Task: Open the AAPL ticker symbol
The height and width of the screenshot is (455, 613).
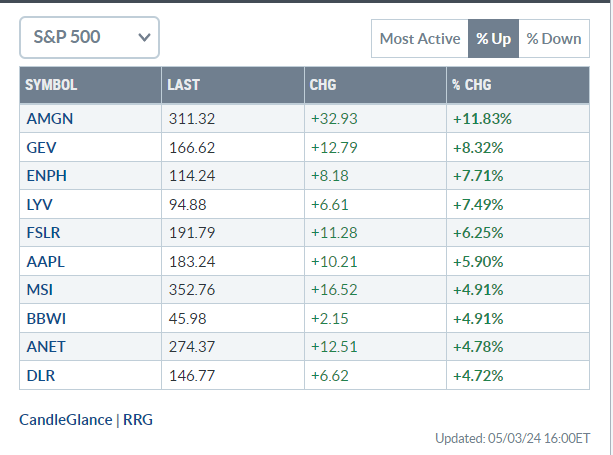Action: (47, 262)
